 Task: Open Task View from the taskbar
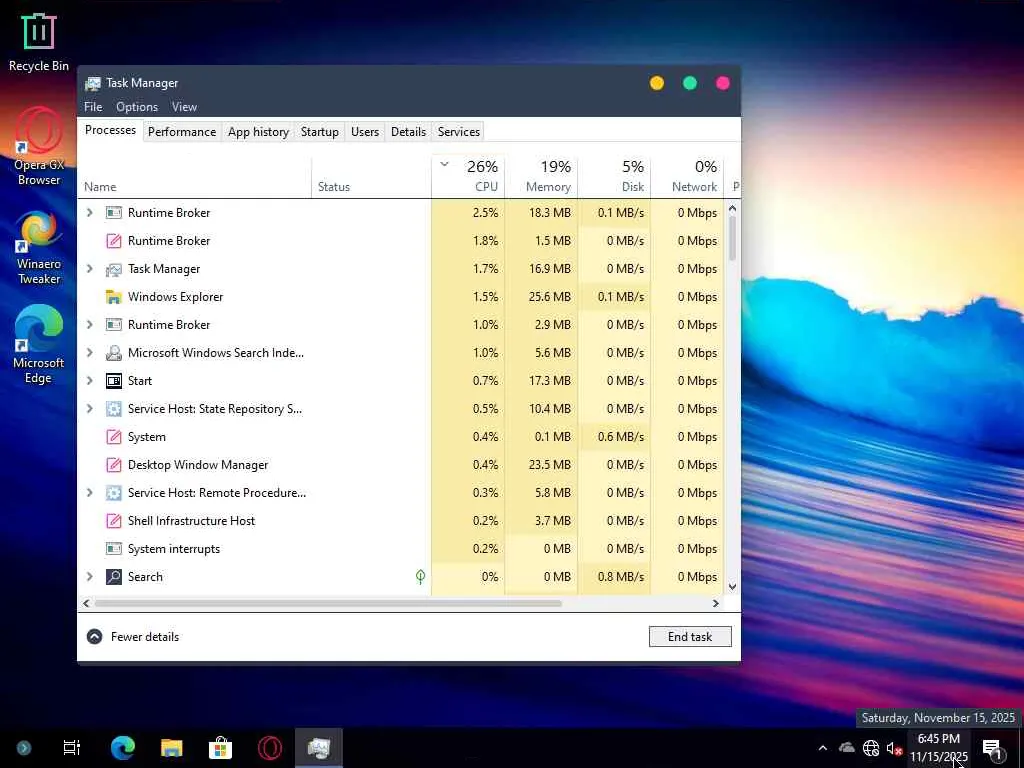click(72, 748)
